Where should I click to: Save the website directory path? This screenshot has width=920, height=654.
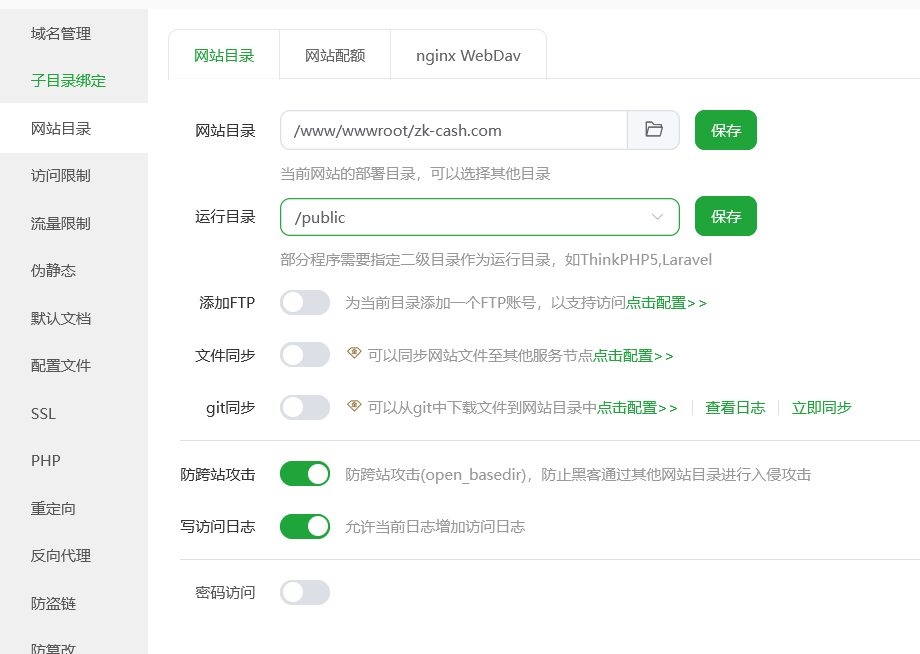(x=725, y=129)
